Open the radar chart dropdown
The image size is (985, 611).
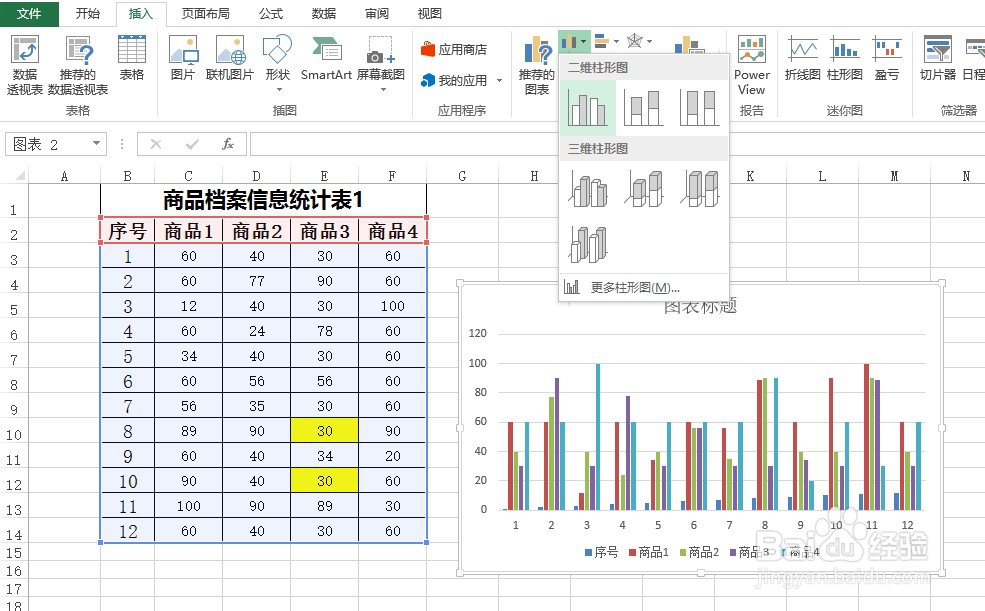pyautogui.click(x=639, y=41)
